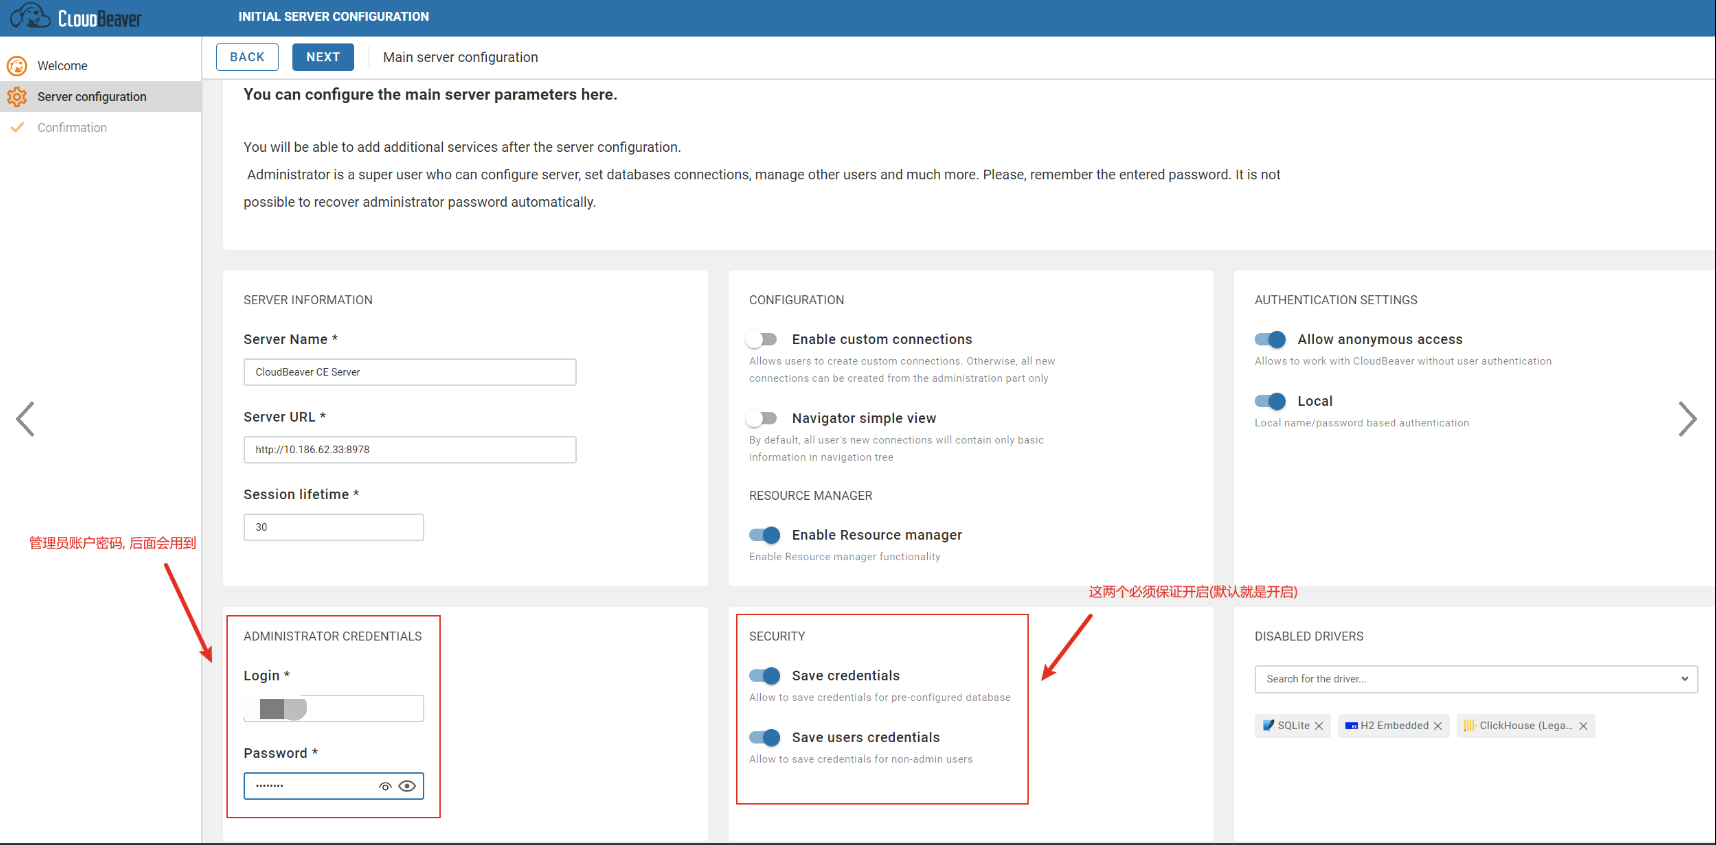Click the Navigator simple view label
Viewport: 1716px width, 845px height.
864,418
